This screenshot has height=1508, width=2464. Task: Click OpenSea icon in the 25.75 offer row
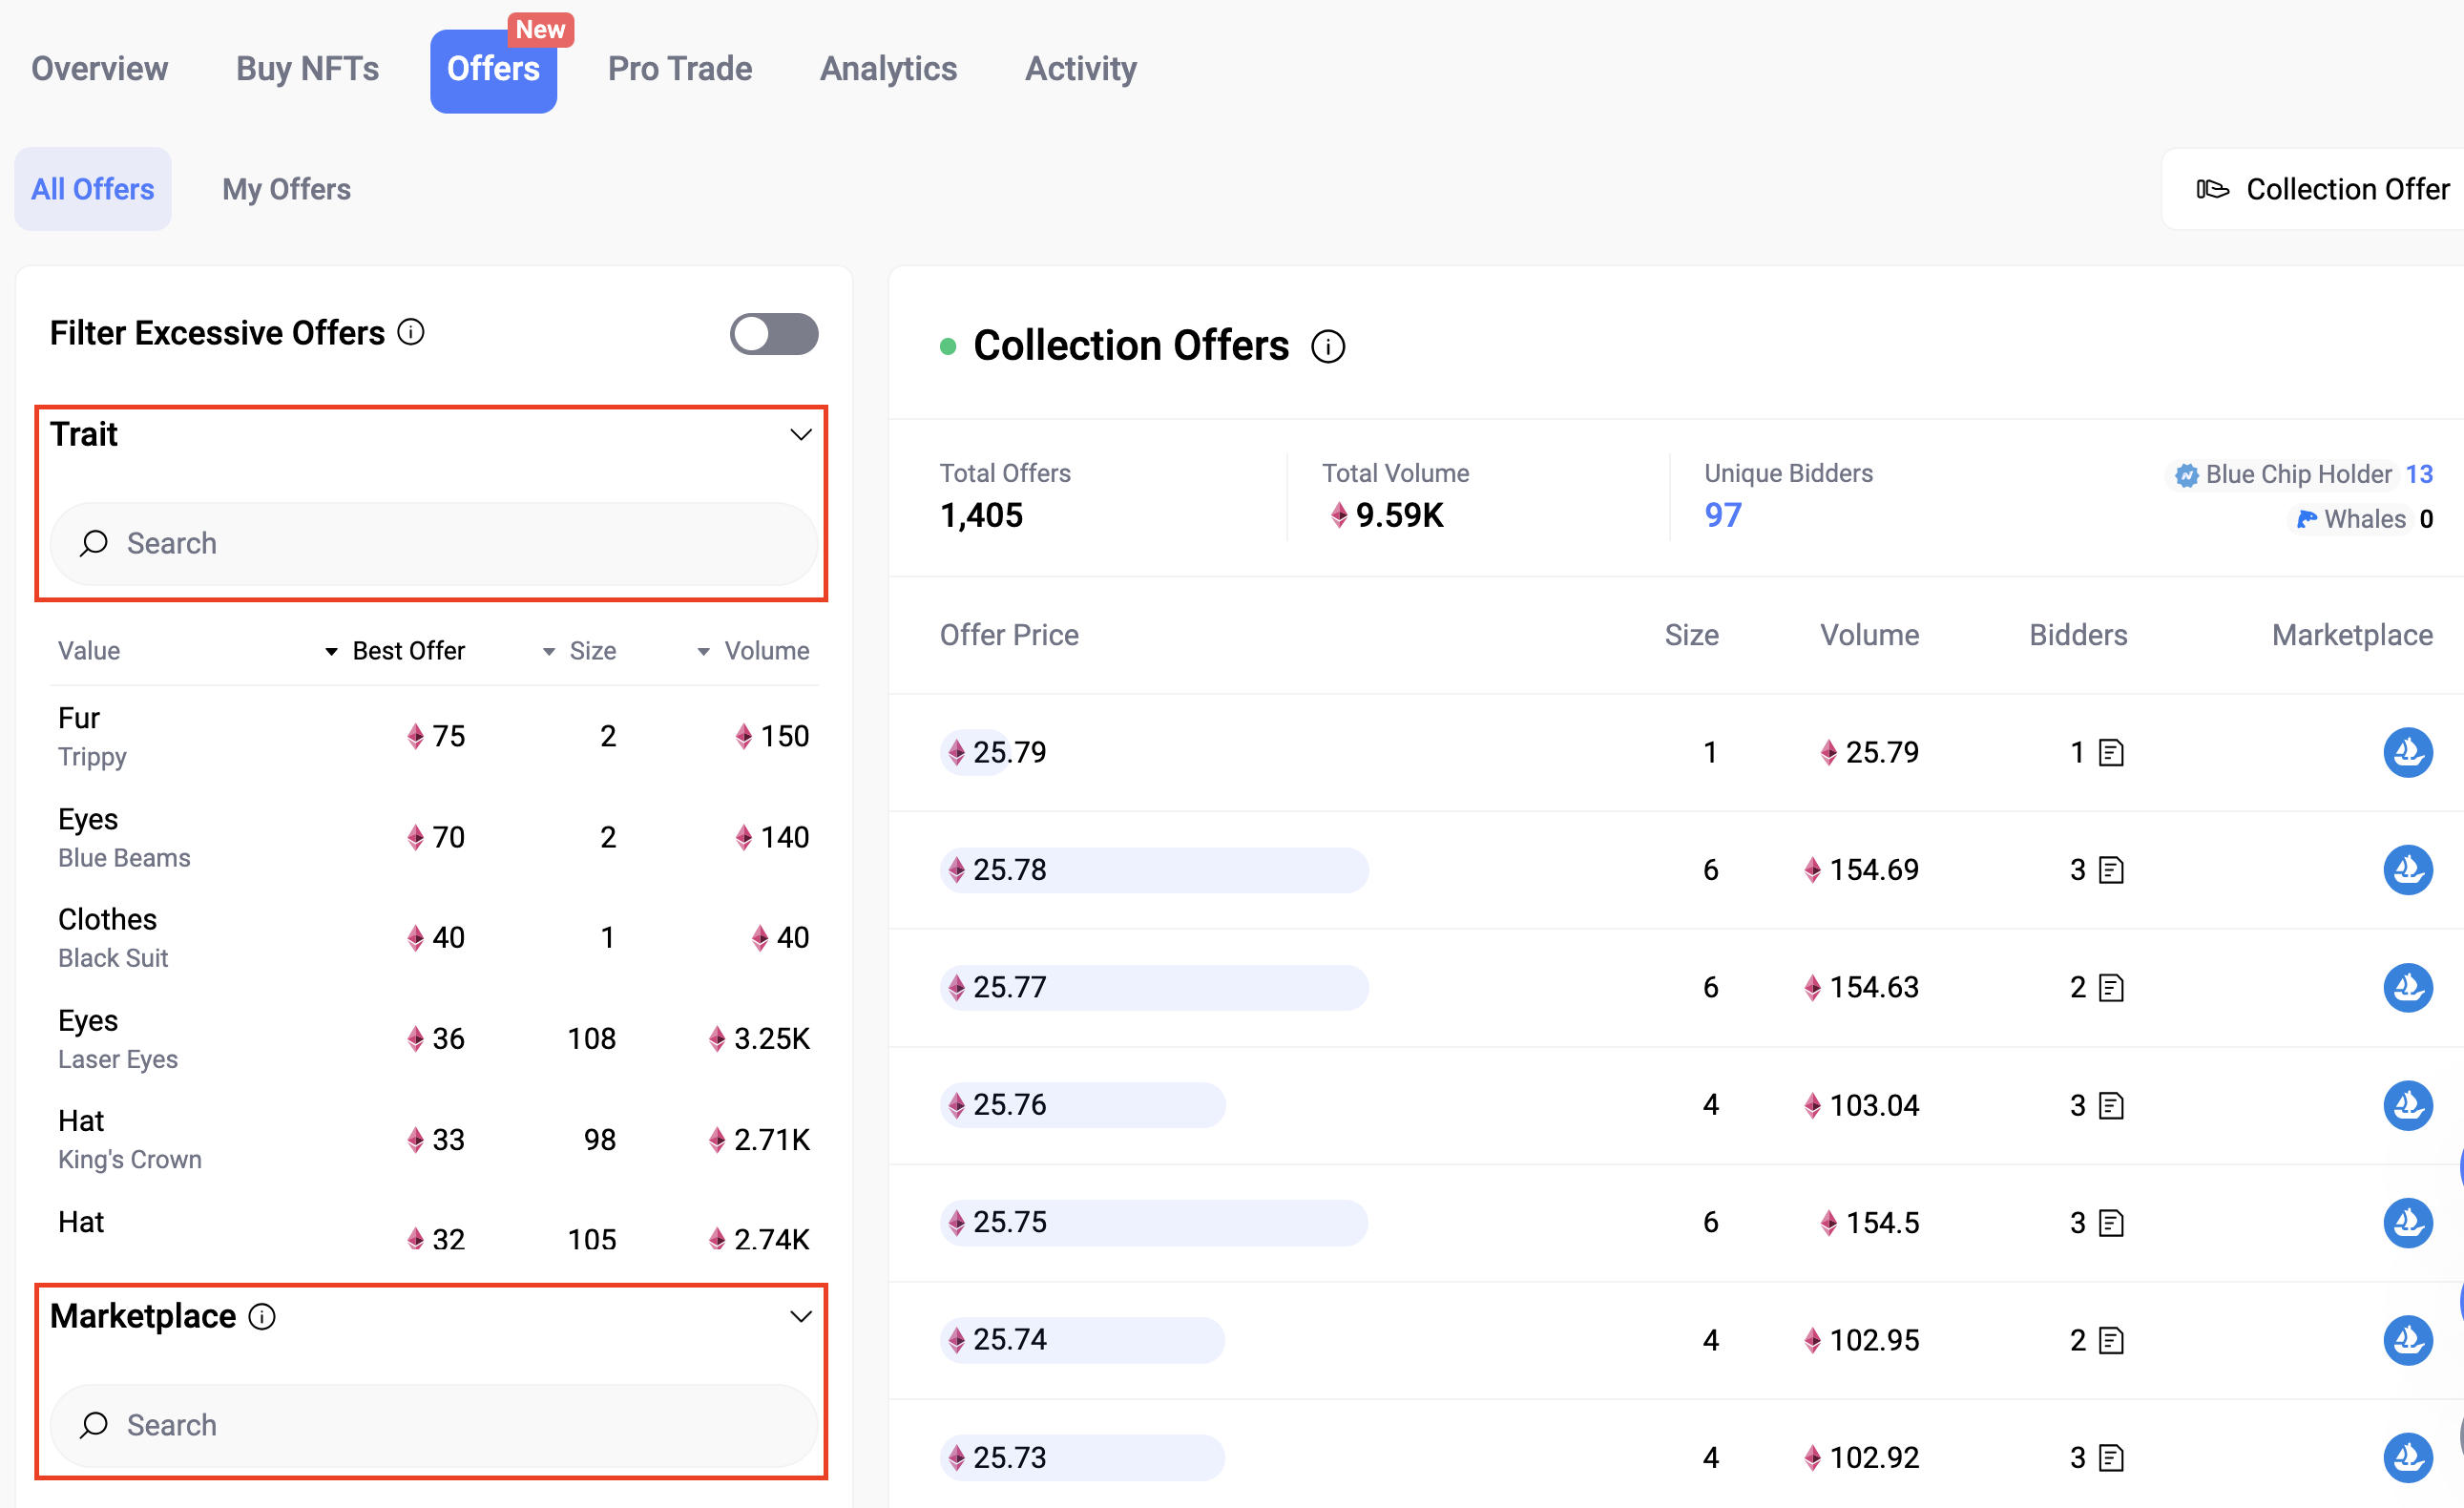(x=2407, y=1222)
